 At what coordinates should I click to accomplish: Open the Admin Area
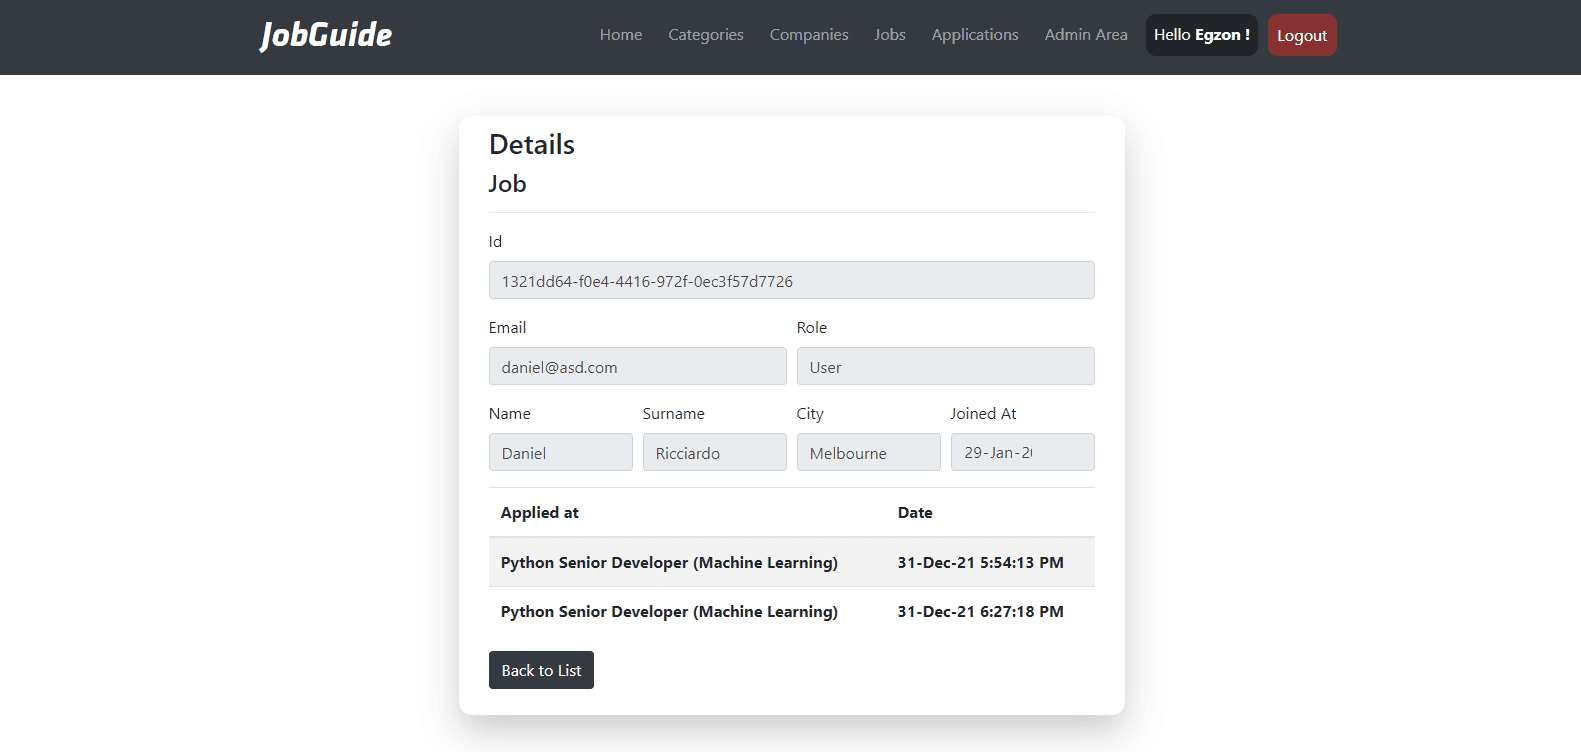click(x=1085, y=35)
